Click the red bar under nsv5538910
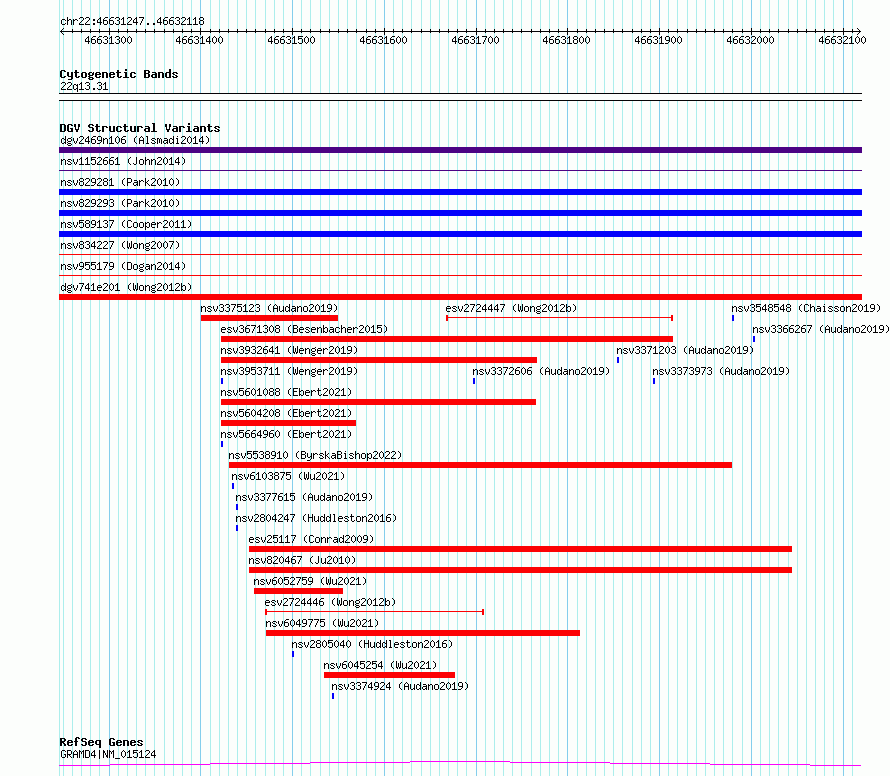The image size is (890, 776). click(x=480, y=465)
